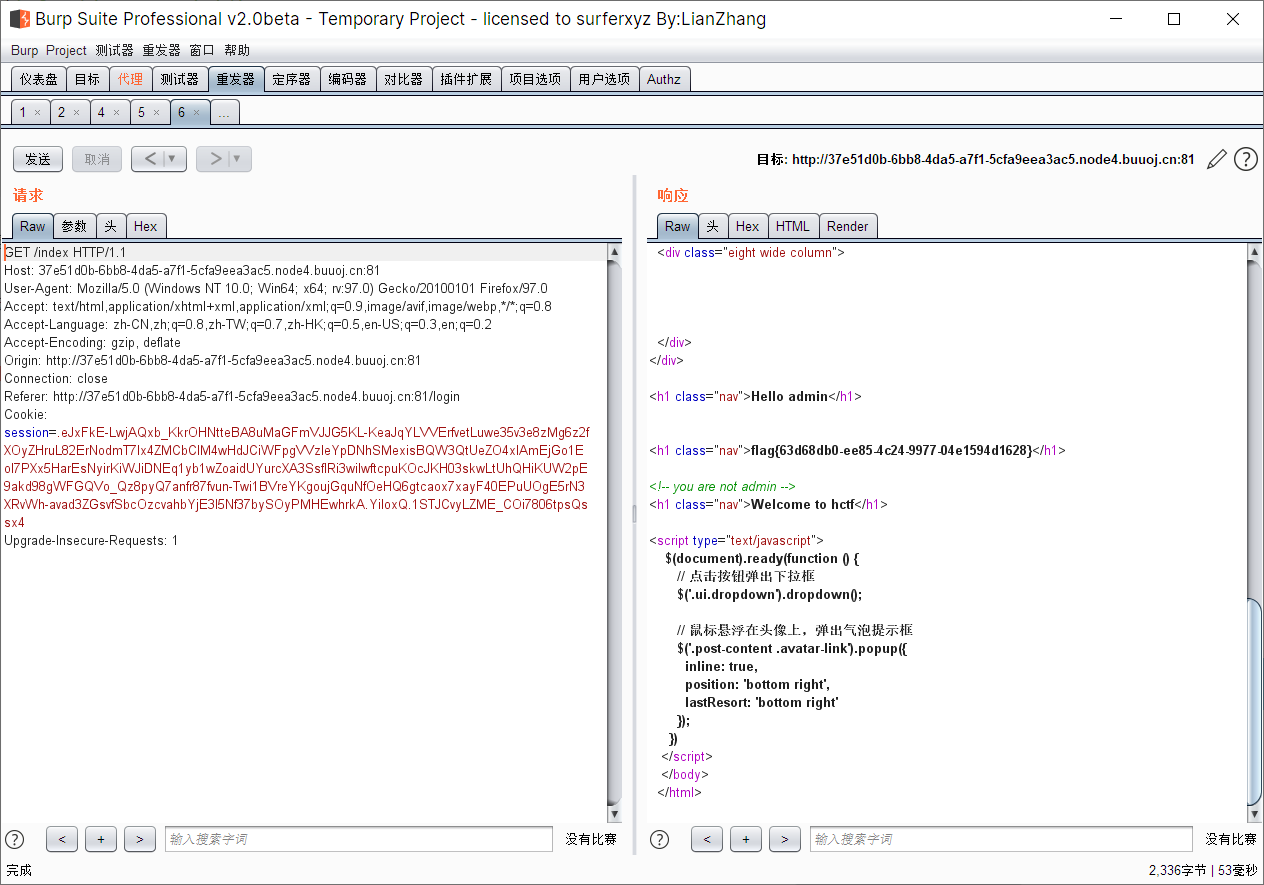Go to previous request with < button
Viewport: 1264px width, 885px height.
point(149,159)
